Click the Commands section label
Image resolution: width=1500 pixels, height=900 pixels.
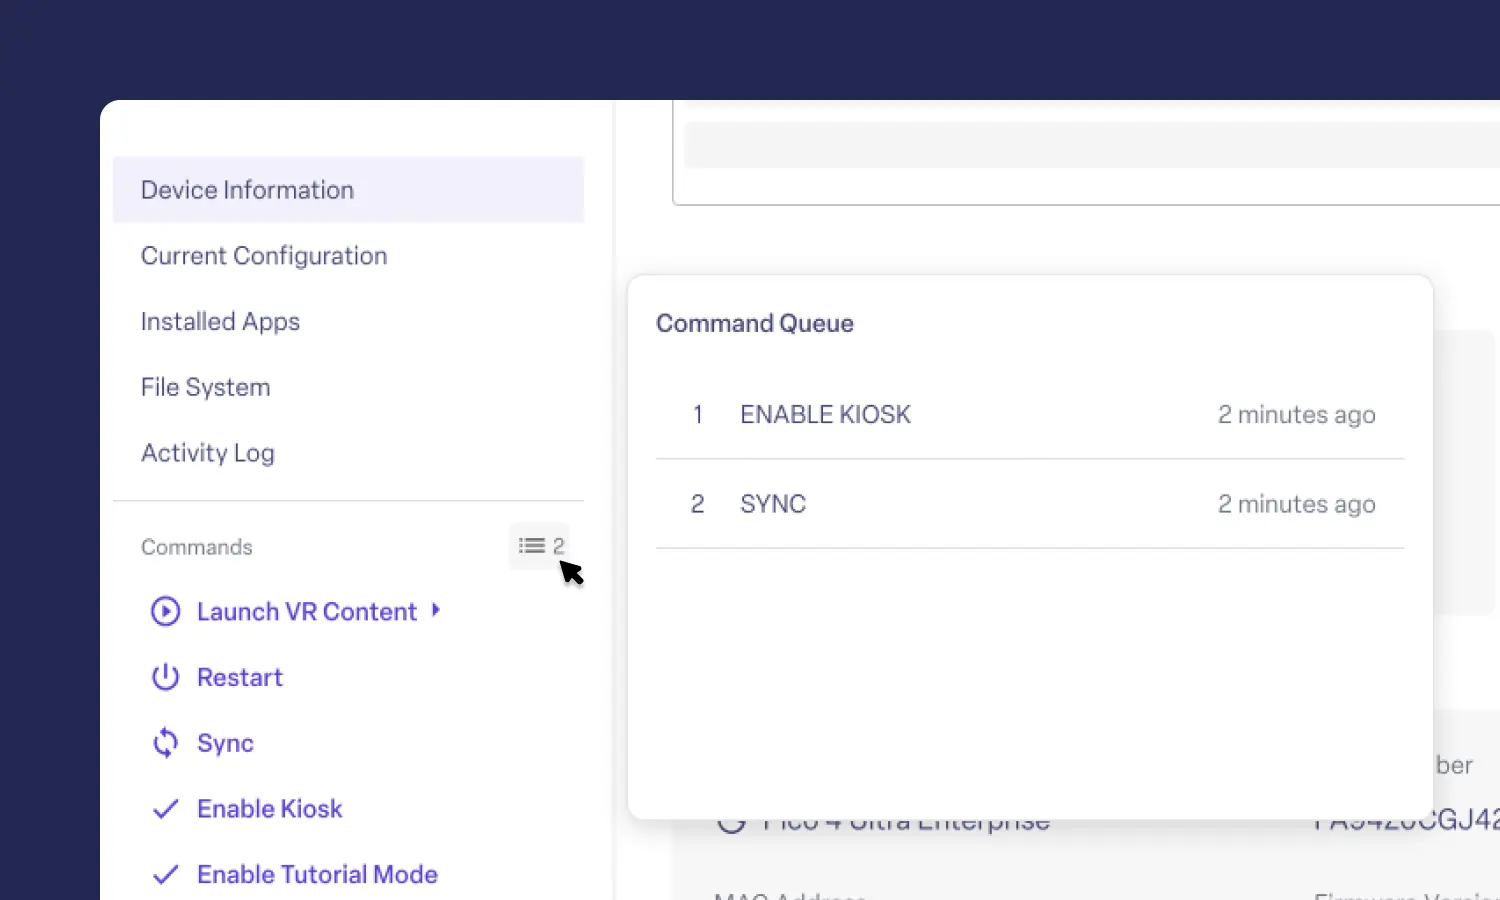pos(196,547)
